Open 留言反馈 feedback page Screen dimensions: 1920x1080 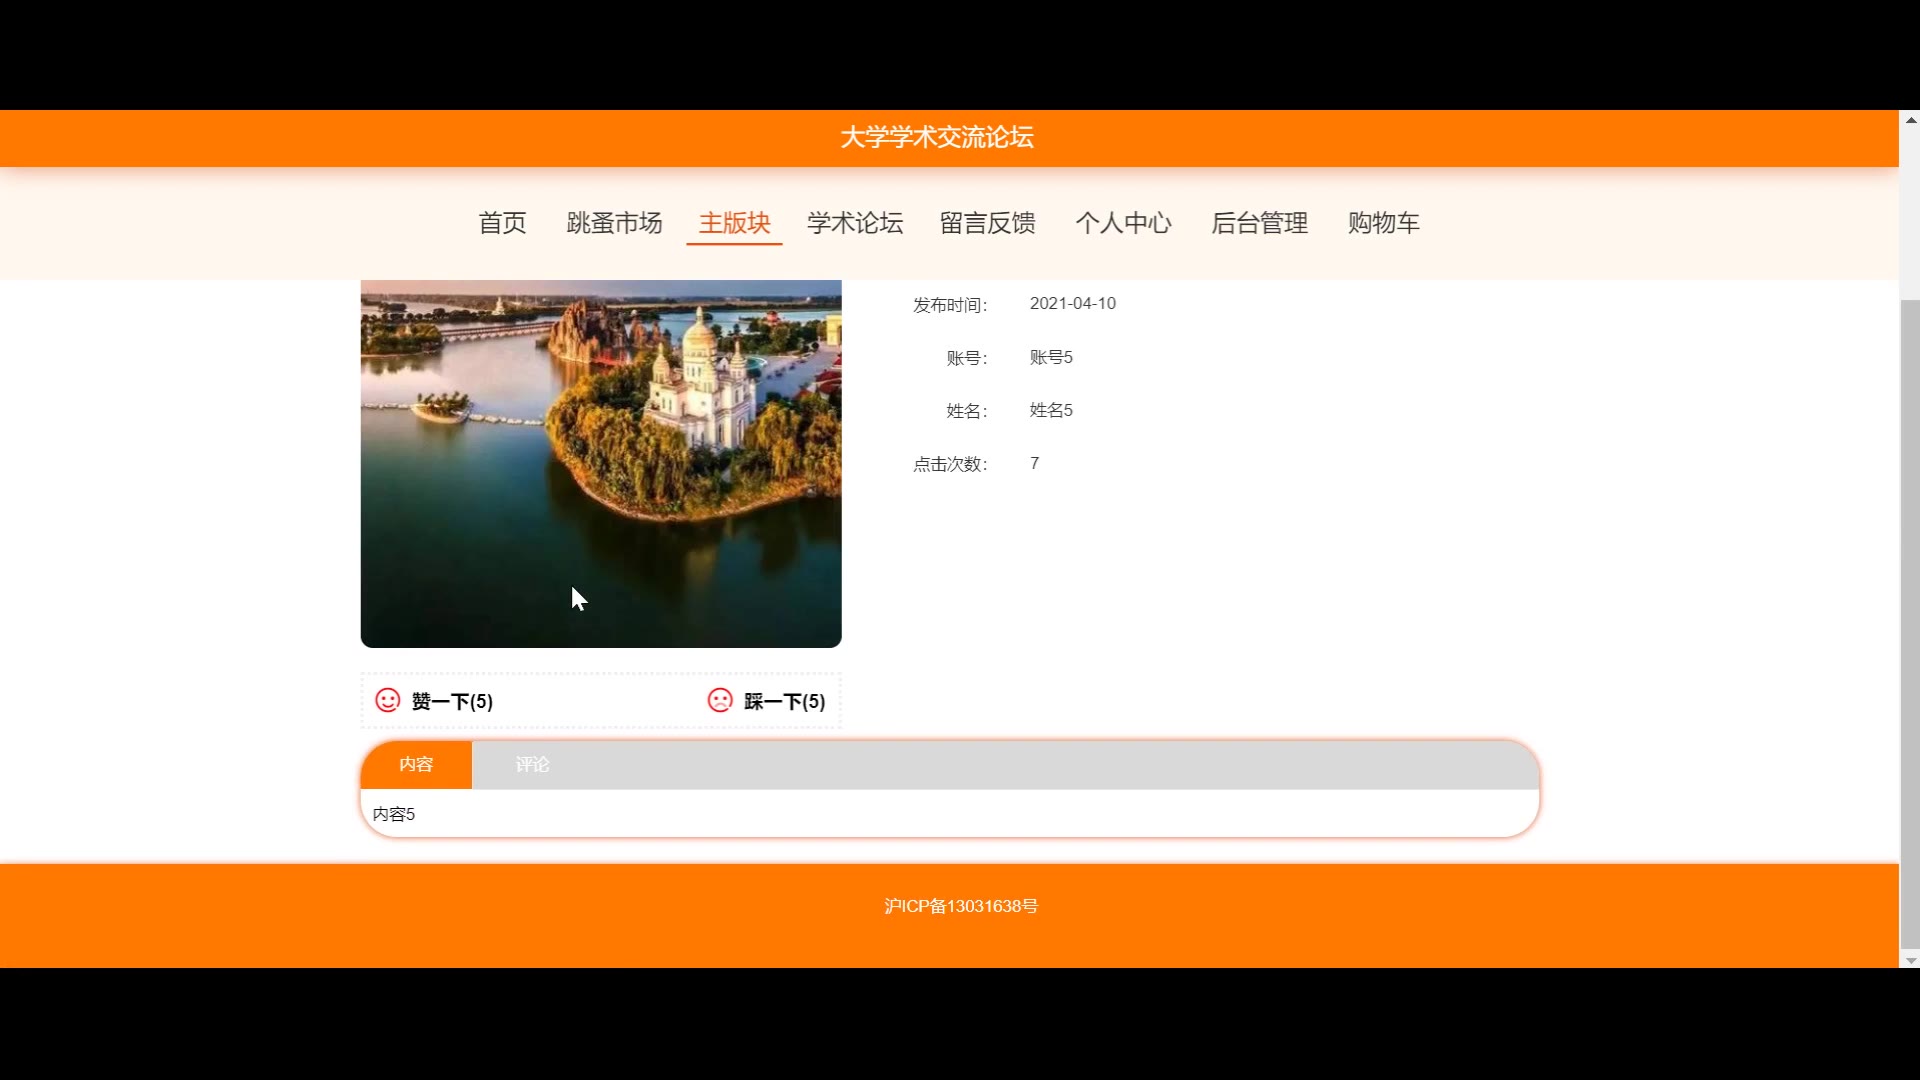(987, 223)
